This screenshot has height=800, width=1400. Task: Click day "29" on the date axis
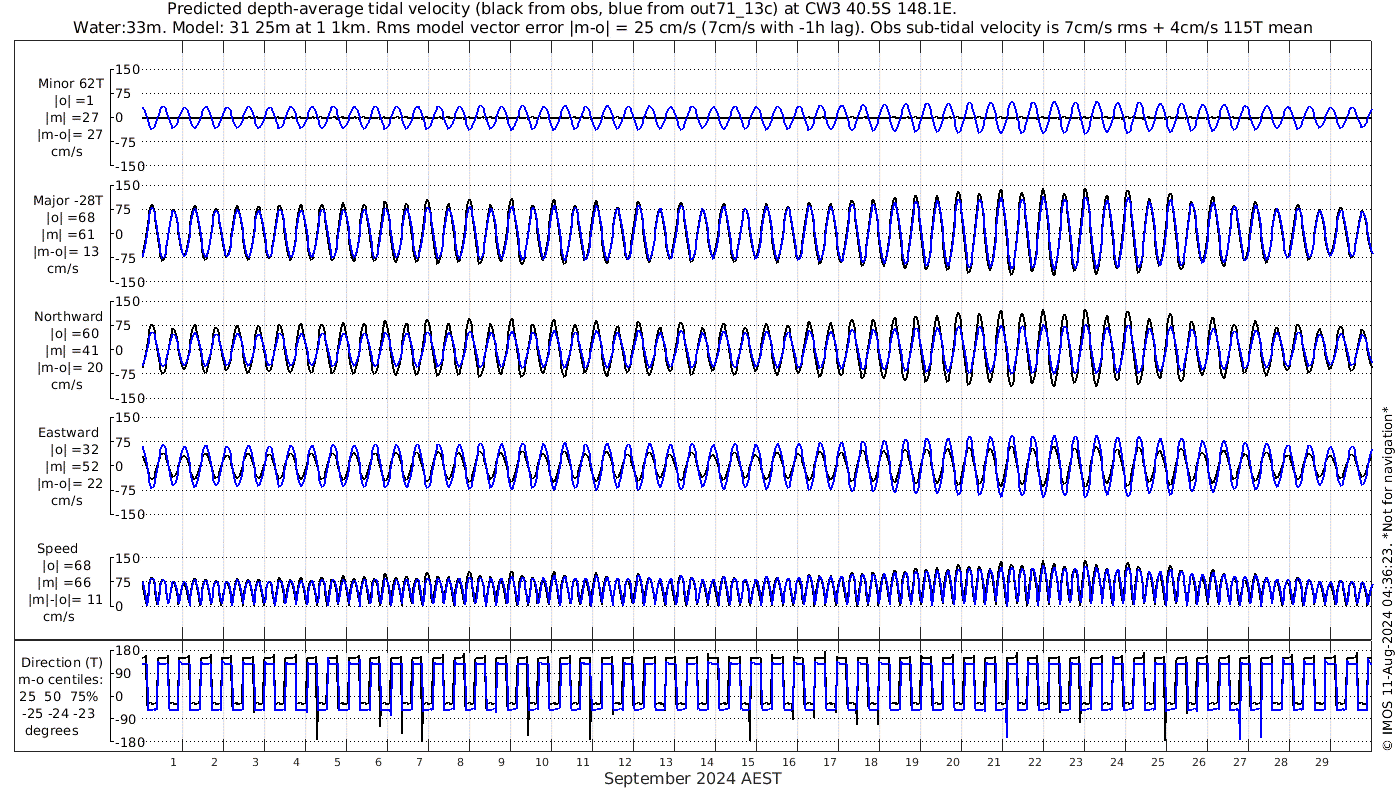1321,762
